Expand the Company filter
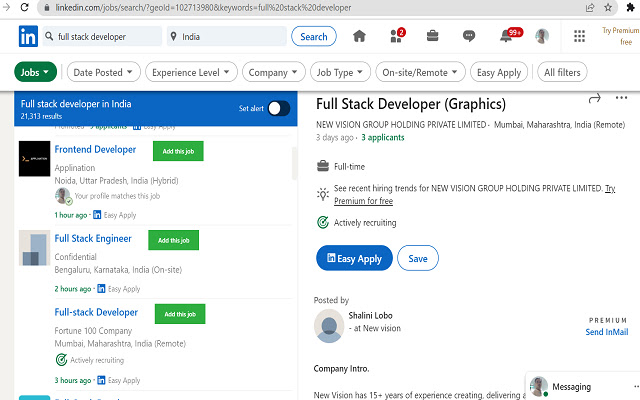This screenshot has width=640, height=400. click(273, 72)
